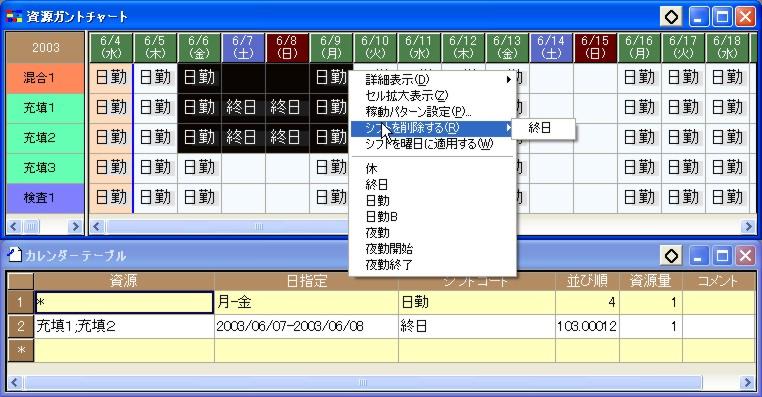Click the 6/14 (土) date column header
The image size is (762, 397).
coord(551,48)
